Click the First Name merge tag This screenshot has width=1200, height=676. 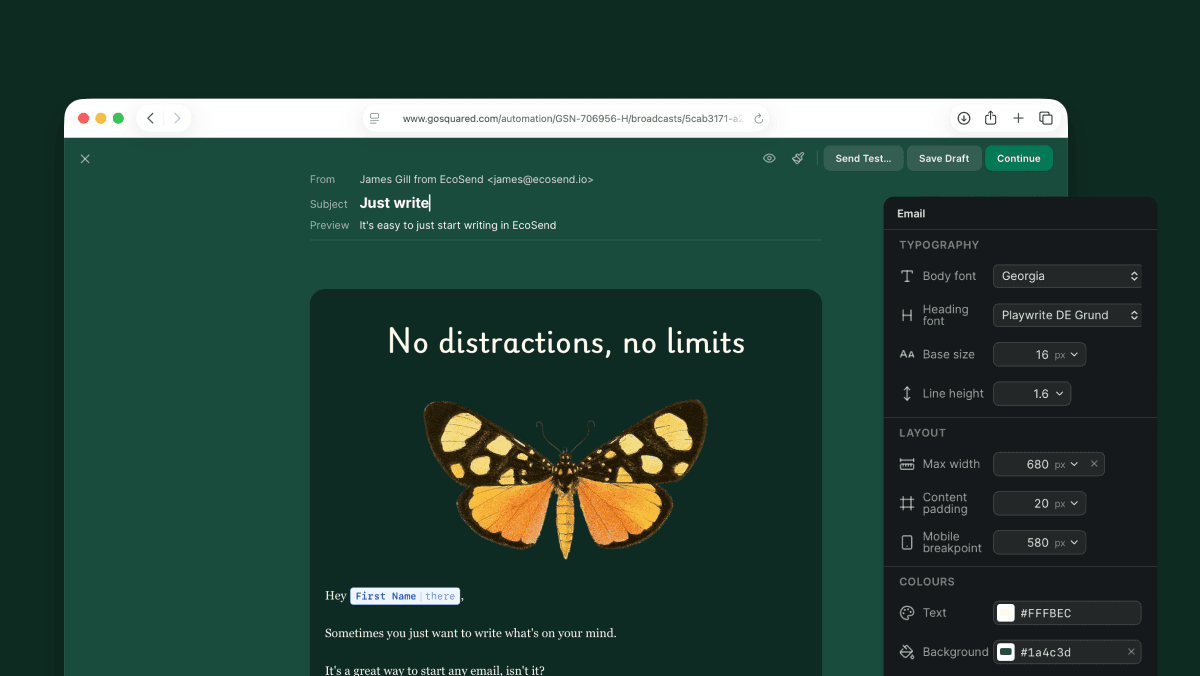coord(385,596)
